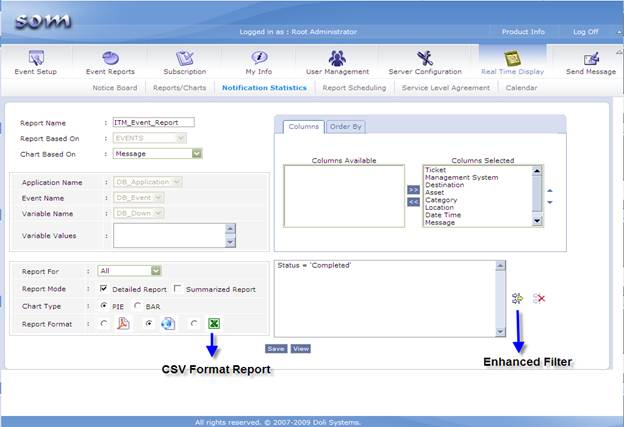Click the enhanced filter icon
This screenshot has width=624, height=427.
tap(518, 299)
